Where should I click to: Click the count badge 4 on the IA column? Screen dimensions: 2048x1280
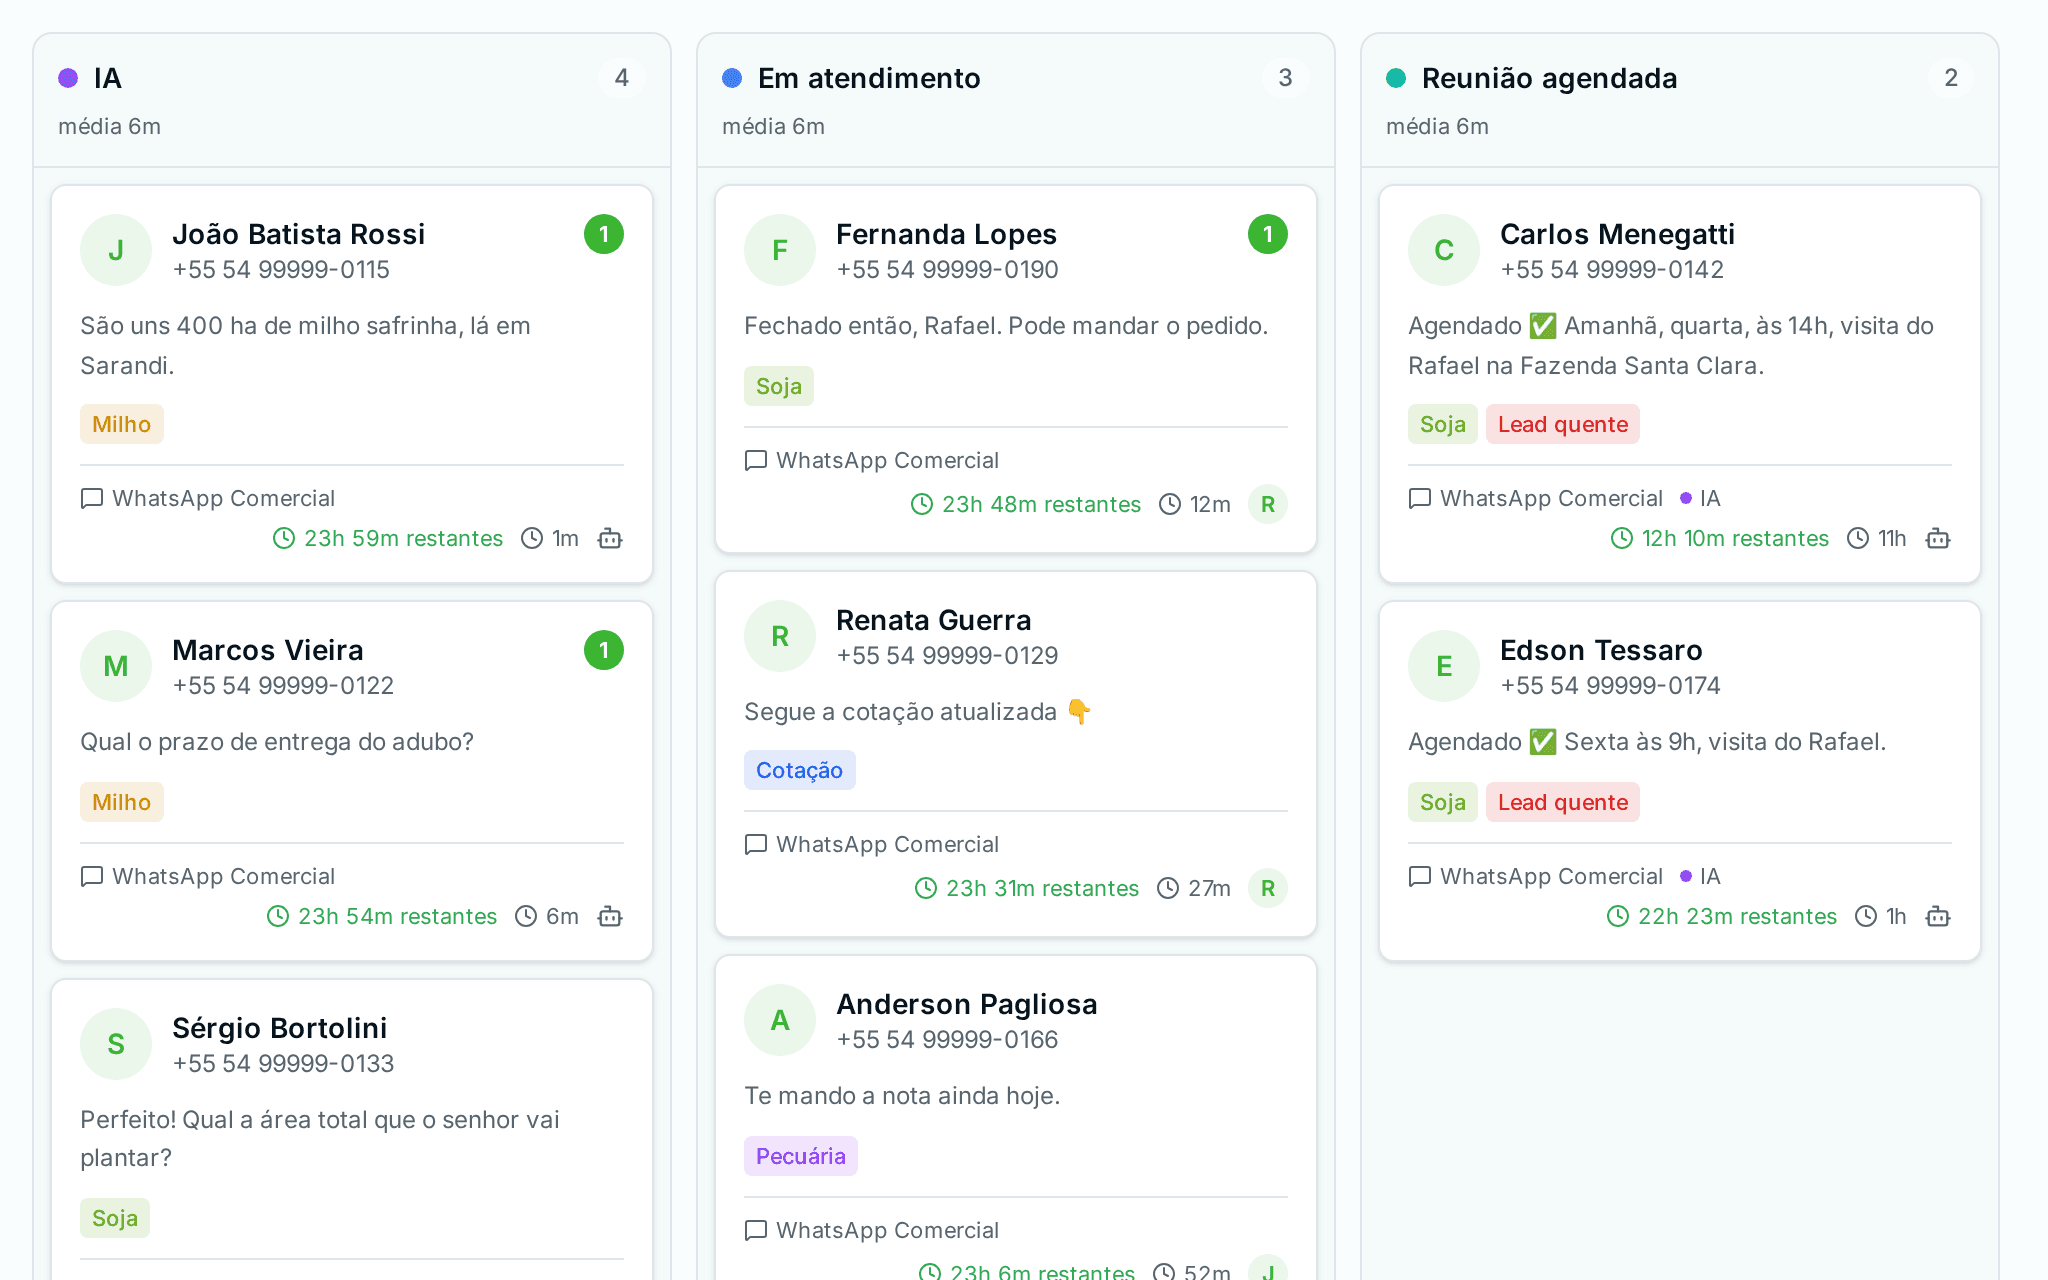[622, 78]
